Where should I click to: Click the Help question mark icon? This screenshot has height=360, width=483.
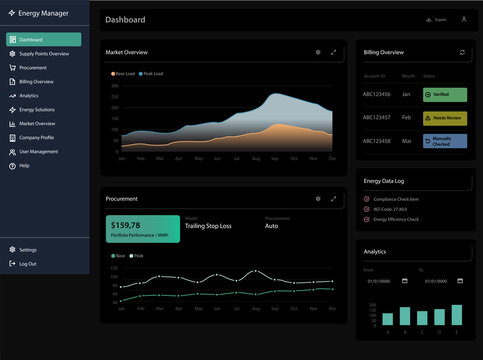12,166
